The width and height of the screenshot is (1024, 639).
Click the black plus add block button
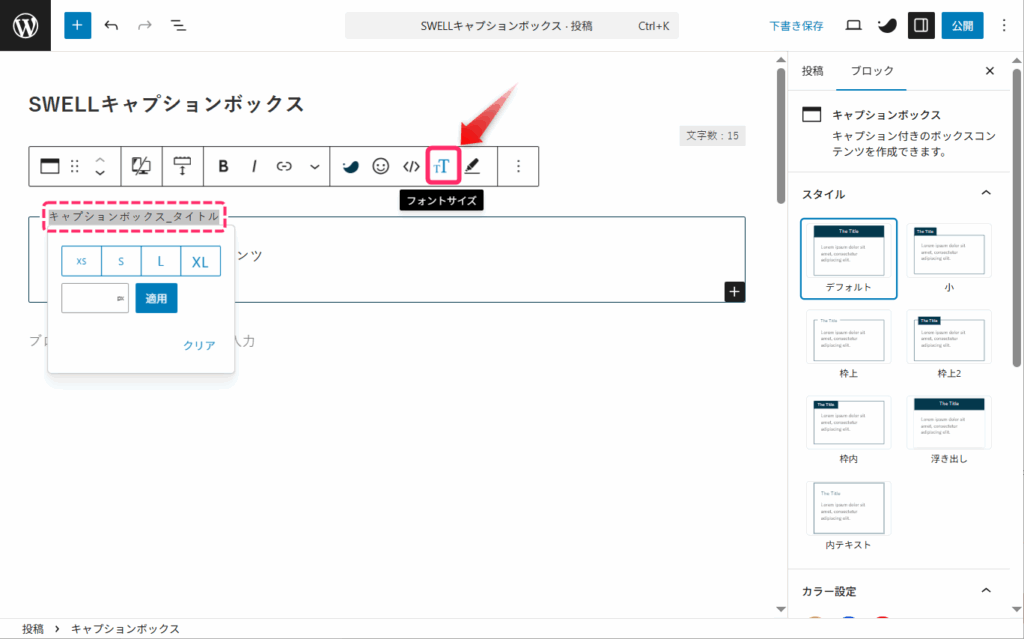pos(734,291)
